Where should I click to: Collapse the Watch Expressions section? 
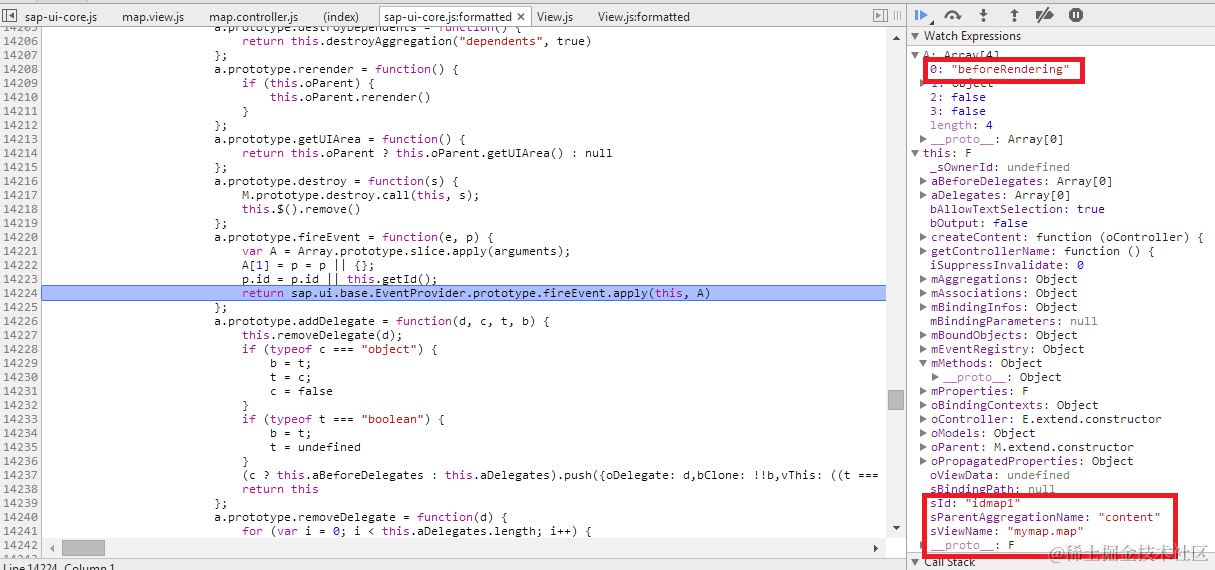point(915,36)
